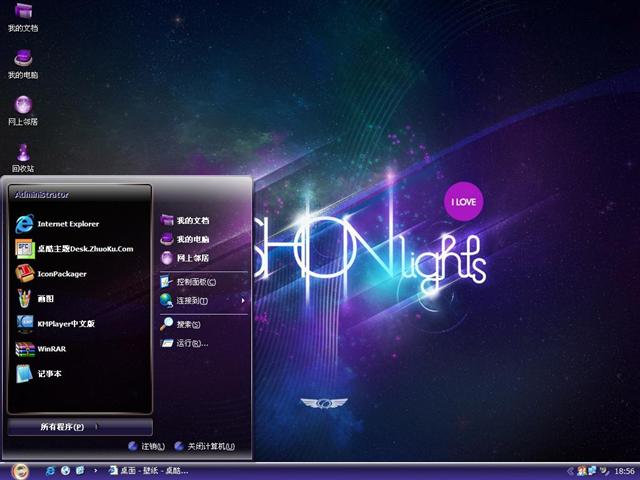Screen dimensions: 640x480
Task: Launch IconPackager from the Start menu
Action: (60, 274)
